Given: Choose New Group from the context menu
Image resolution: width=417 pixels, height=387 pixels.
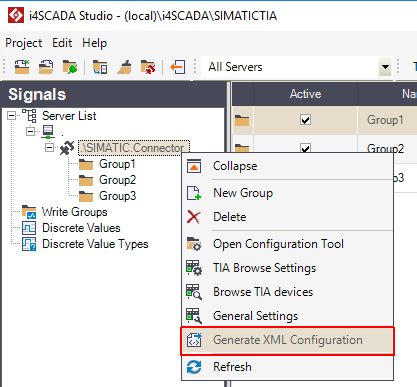Looking at the screenshot, I should [x=287, y=193].
